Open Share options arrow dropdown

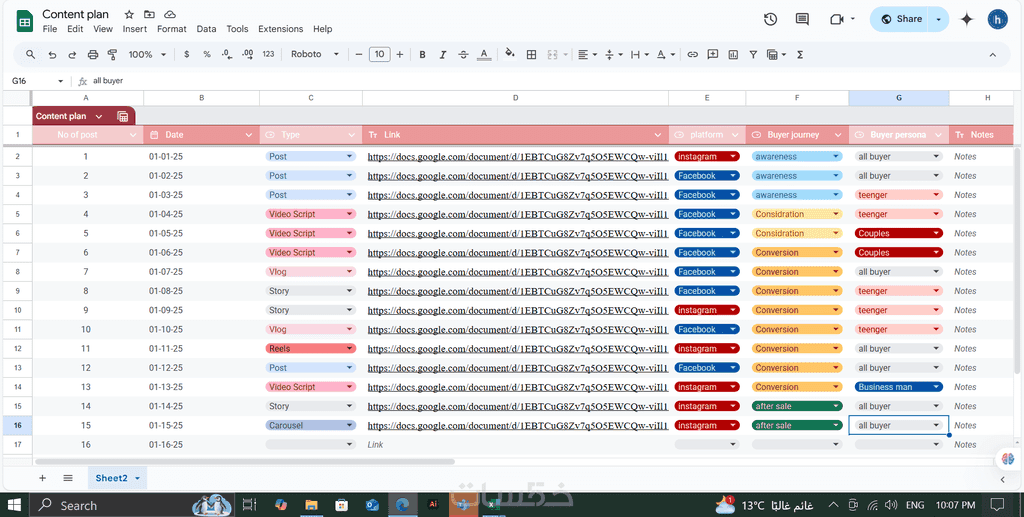pos(938,20)
